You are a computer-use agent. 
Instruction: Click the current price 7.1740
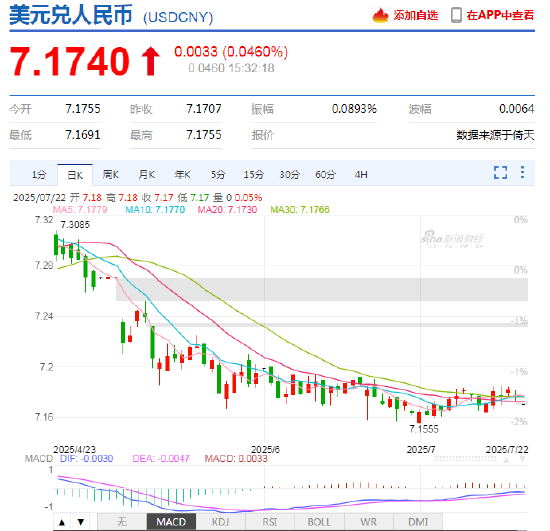tap(70, 61)
